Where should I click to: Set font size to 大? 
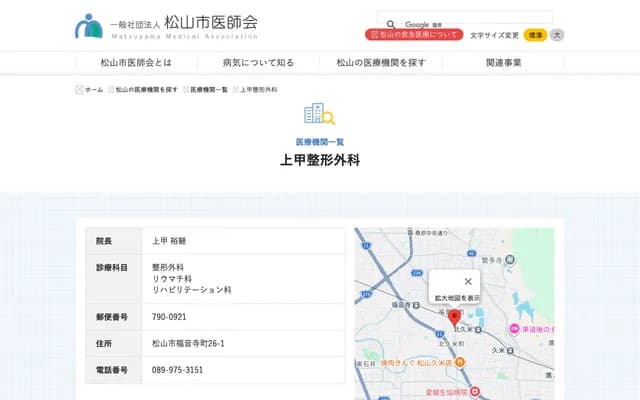tap(557, 35)
